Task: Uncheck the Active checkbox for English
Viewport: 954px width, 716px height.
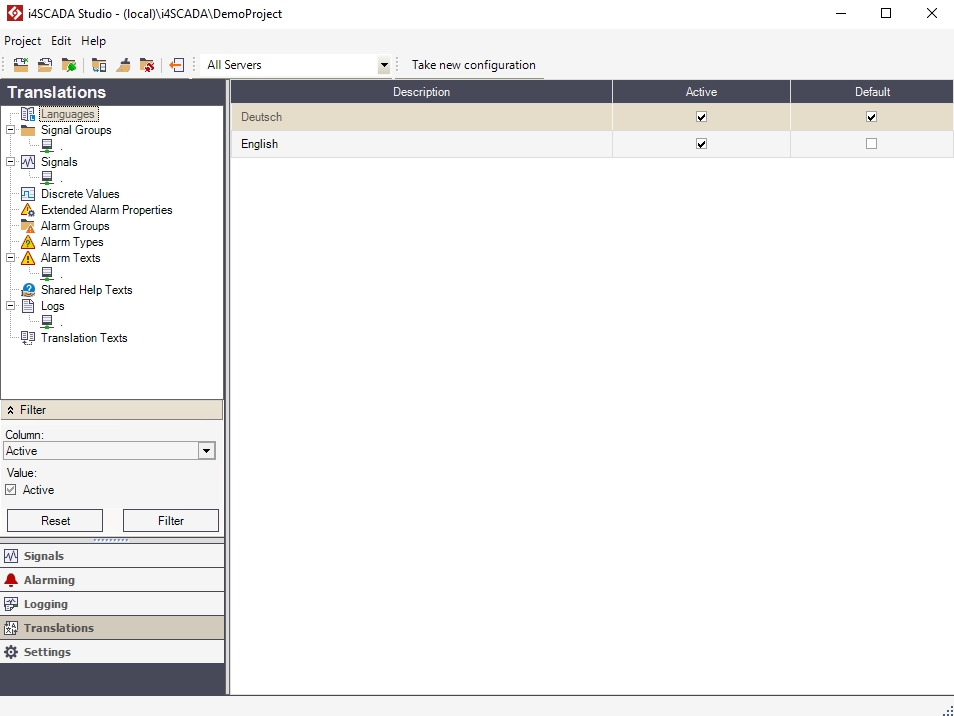Action: (700, 143)
